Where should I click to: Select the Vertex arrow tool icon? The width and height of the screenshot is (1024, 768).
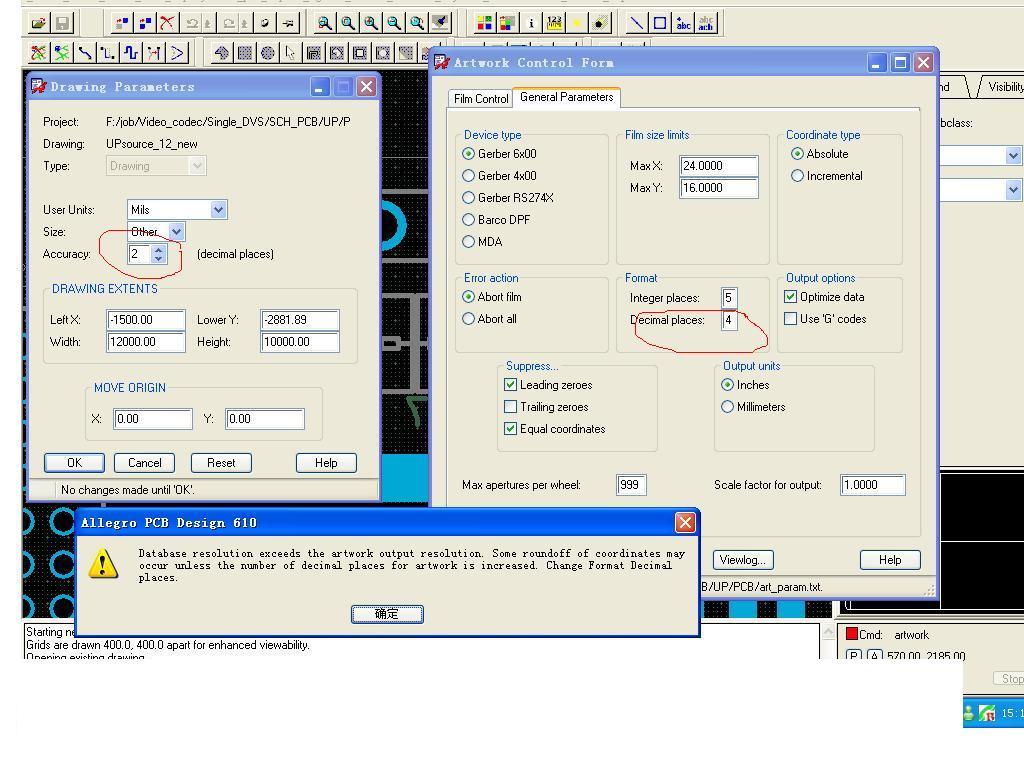[x=178, y=52]
